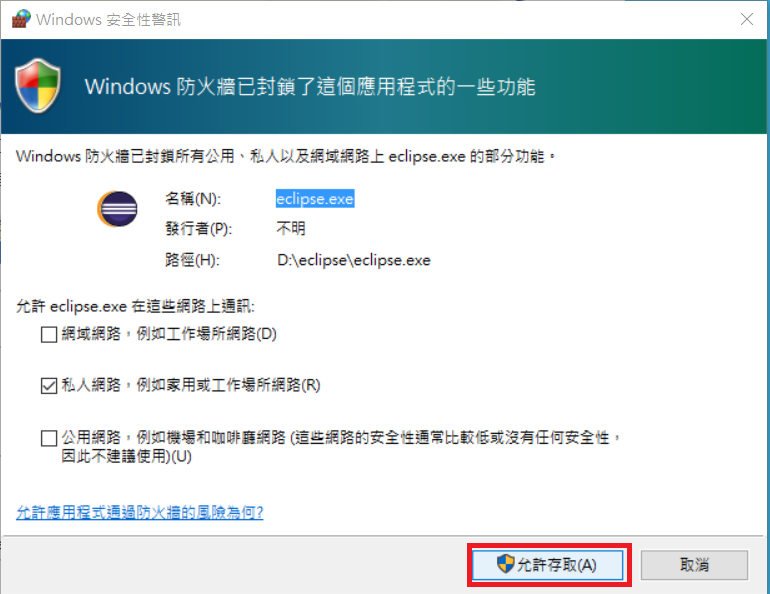Image resolution: width=770 pixels, height=594 pixels.
Task: Click 允許存取(A) allow access button
Action: [x=548, y=565]
